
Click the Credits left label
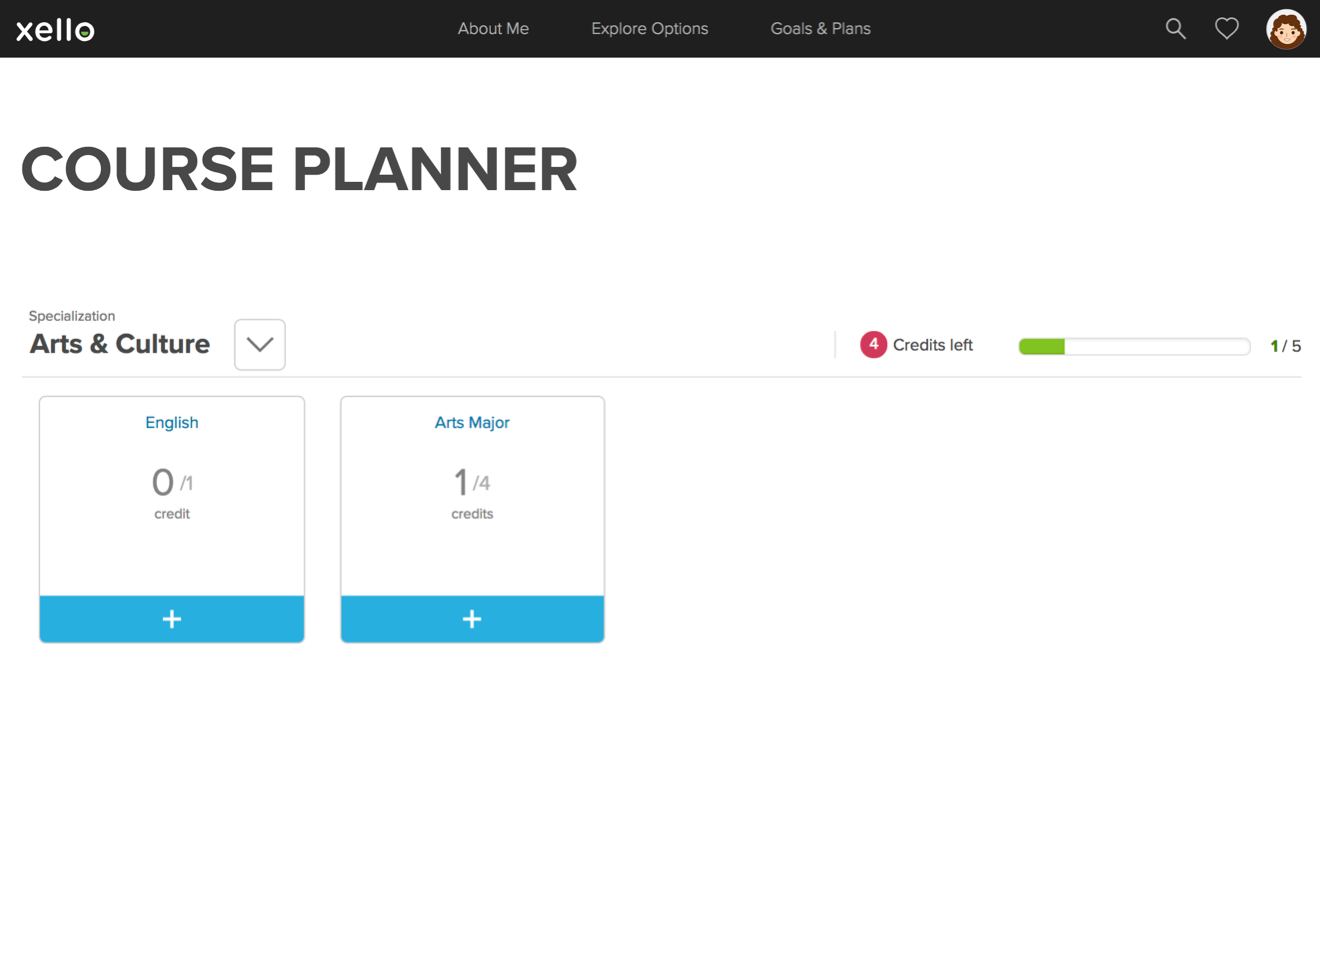[933, 344]
